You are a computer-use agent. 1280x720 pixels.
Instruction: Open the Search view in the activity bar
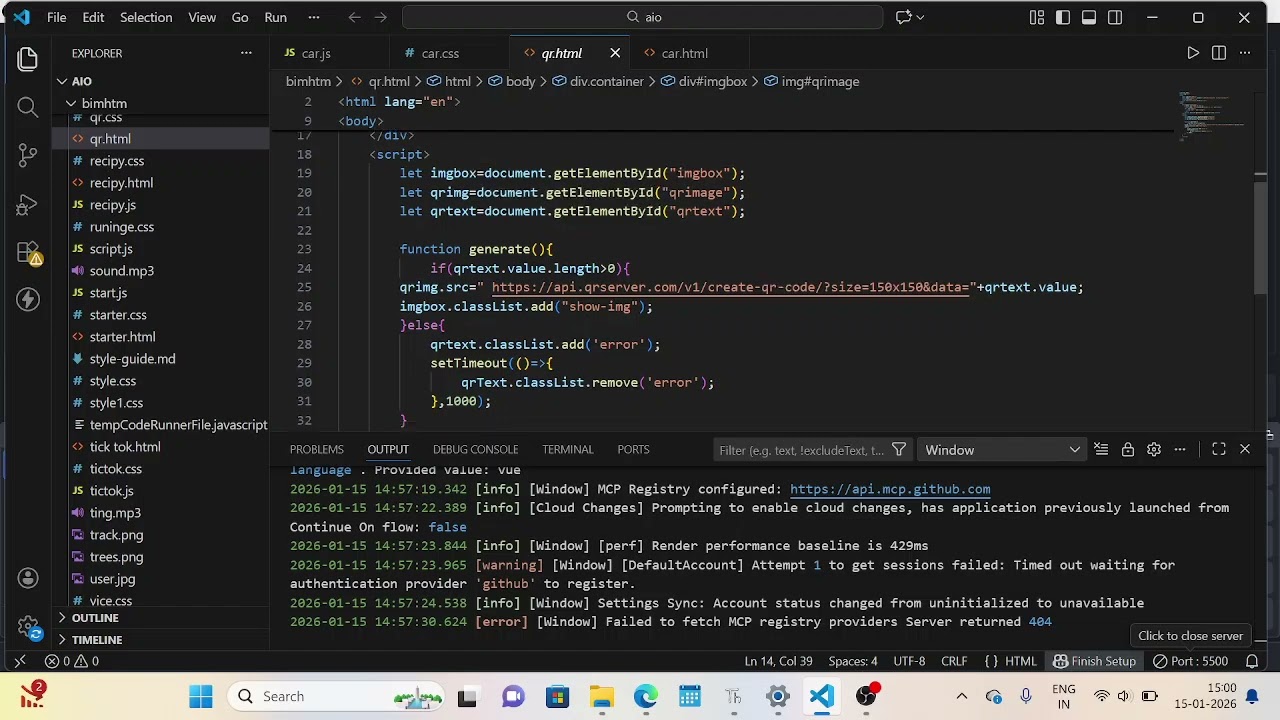click(27, 107)
